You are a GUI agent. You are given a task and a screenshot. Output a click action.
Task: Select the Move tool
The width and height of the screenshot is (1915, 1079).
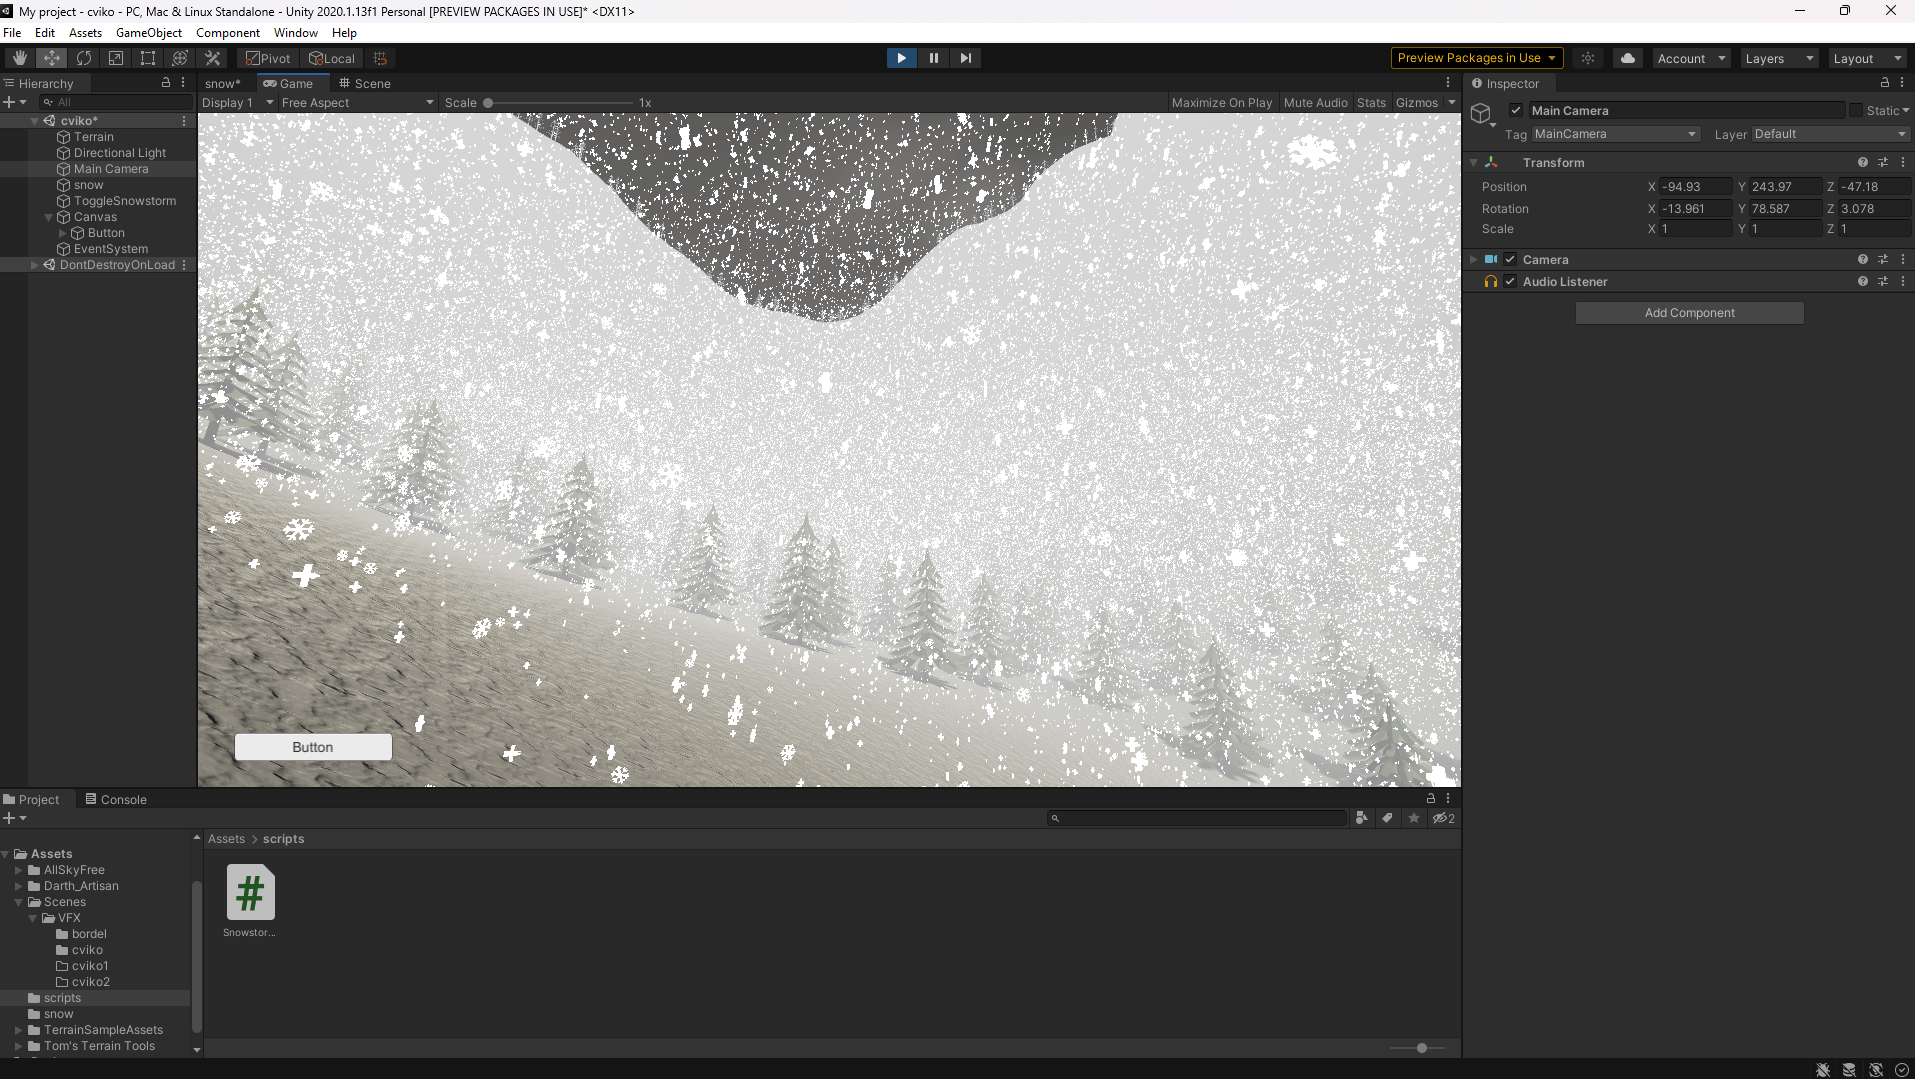[x=52, y=58]
